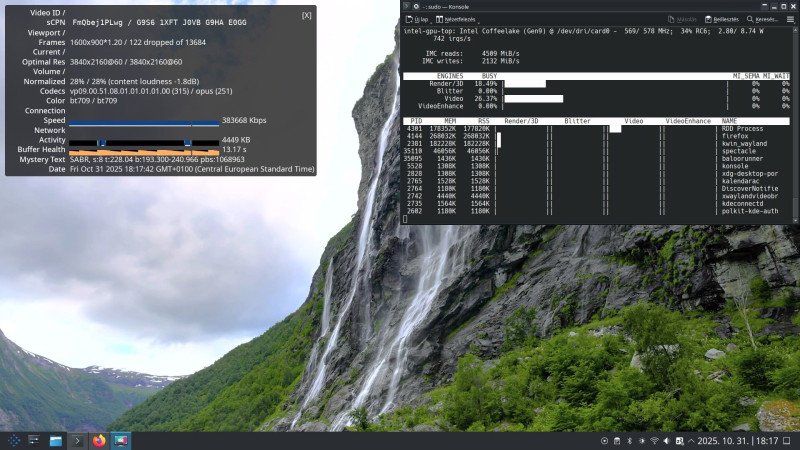This screenshot has height=450, width=800.
Task: Click the 'RDD Process' row name
Action: click(x=742, y=129)
